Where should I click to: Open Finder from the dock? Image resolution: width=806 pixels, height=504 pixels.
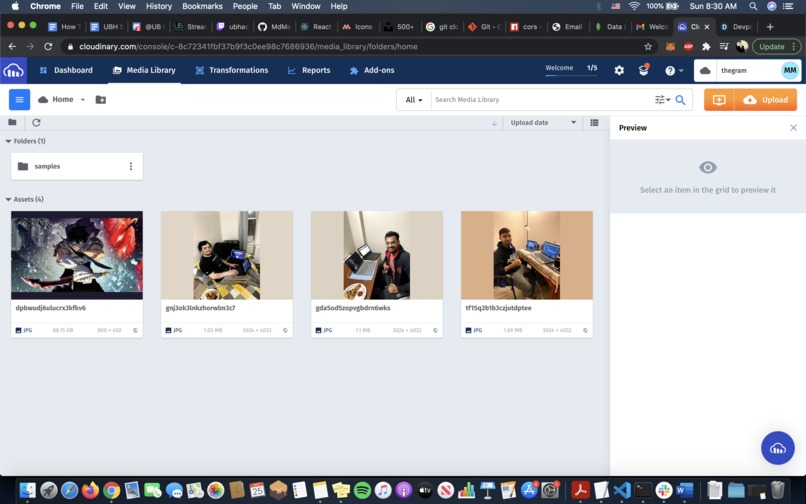27,490
